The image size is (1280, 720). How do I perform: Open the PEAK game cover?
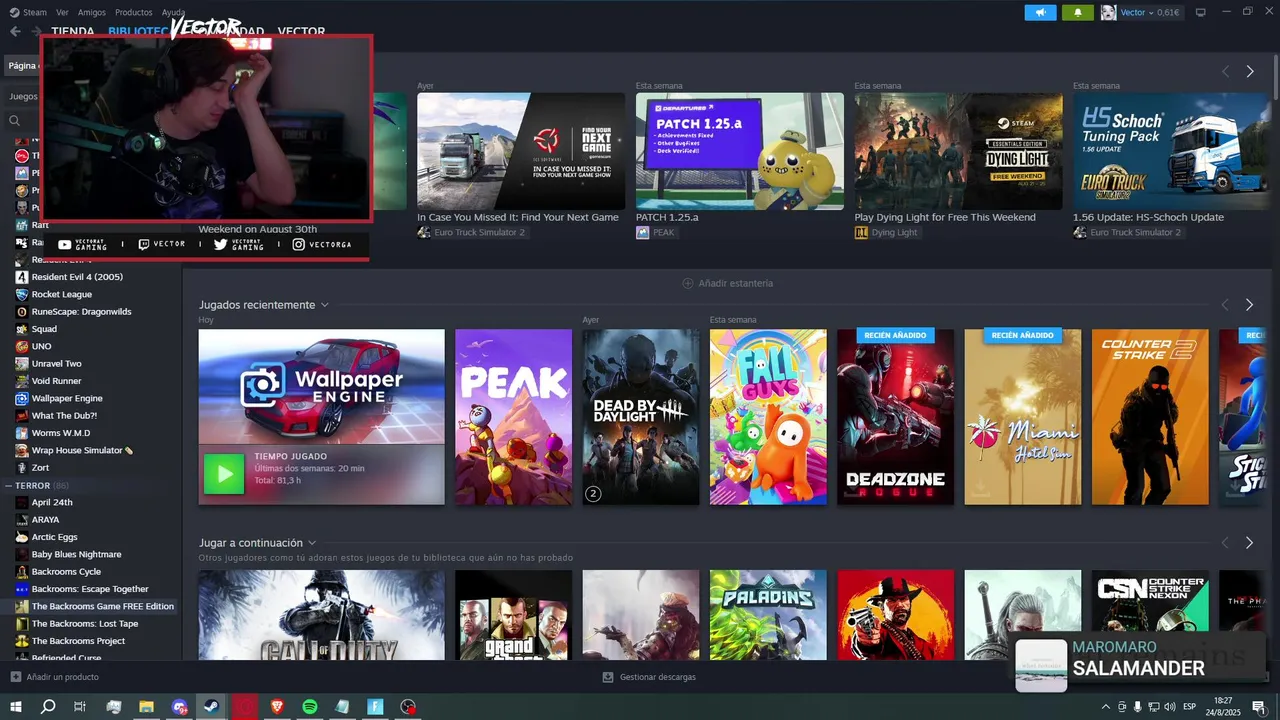coord(513,417)
